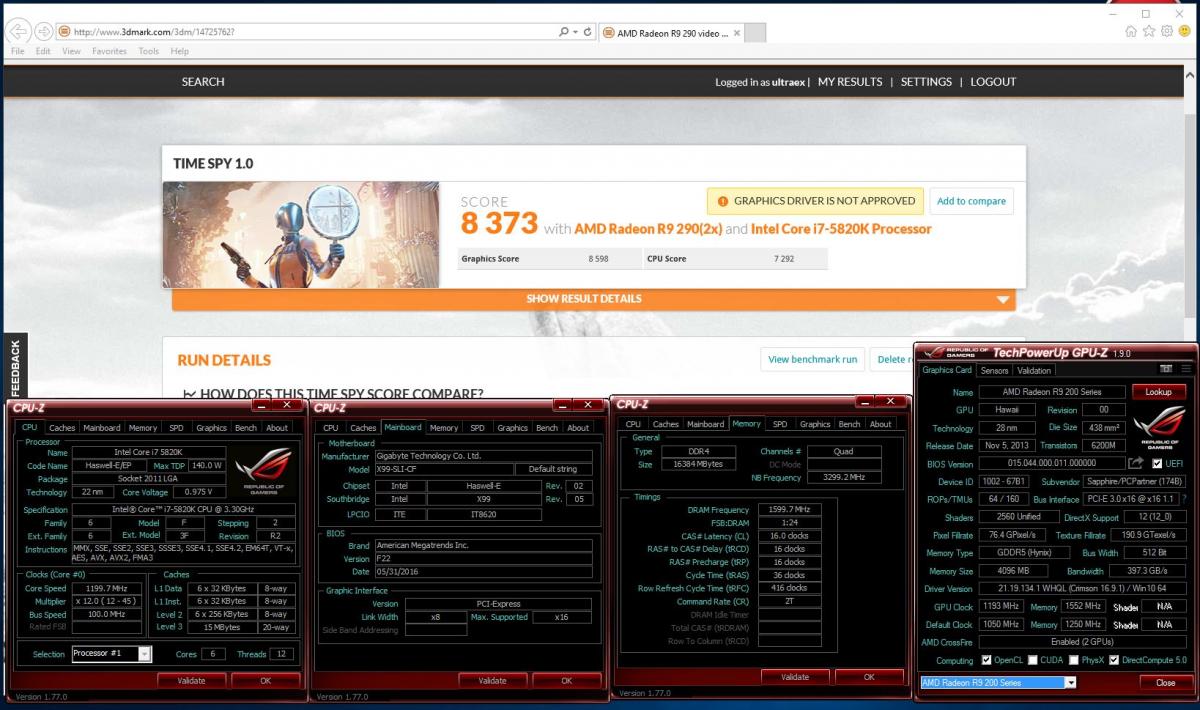Open the GPU-Z hamburger menu icon
1200x710 pixels.
(1185, 369)
